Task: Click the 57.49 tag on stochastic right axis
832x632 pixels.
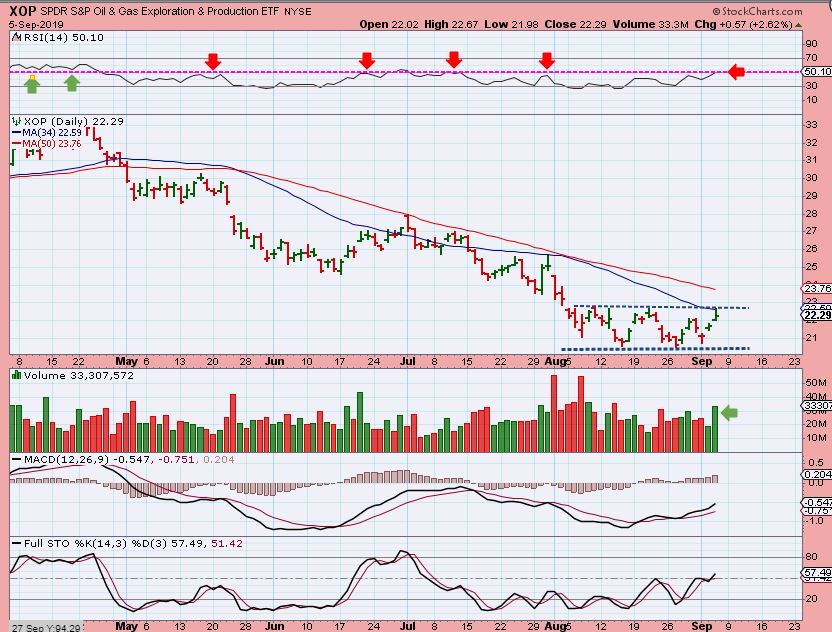Action: [x=818, y=573]
